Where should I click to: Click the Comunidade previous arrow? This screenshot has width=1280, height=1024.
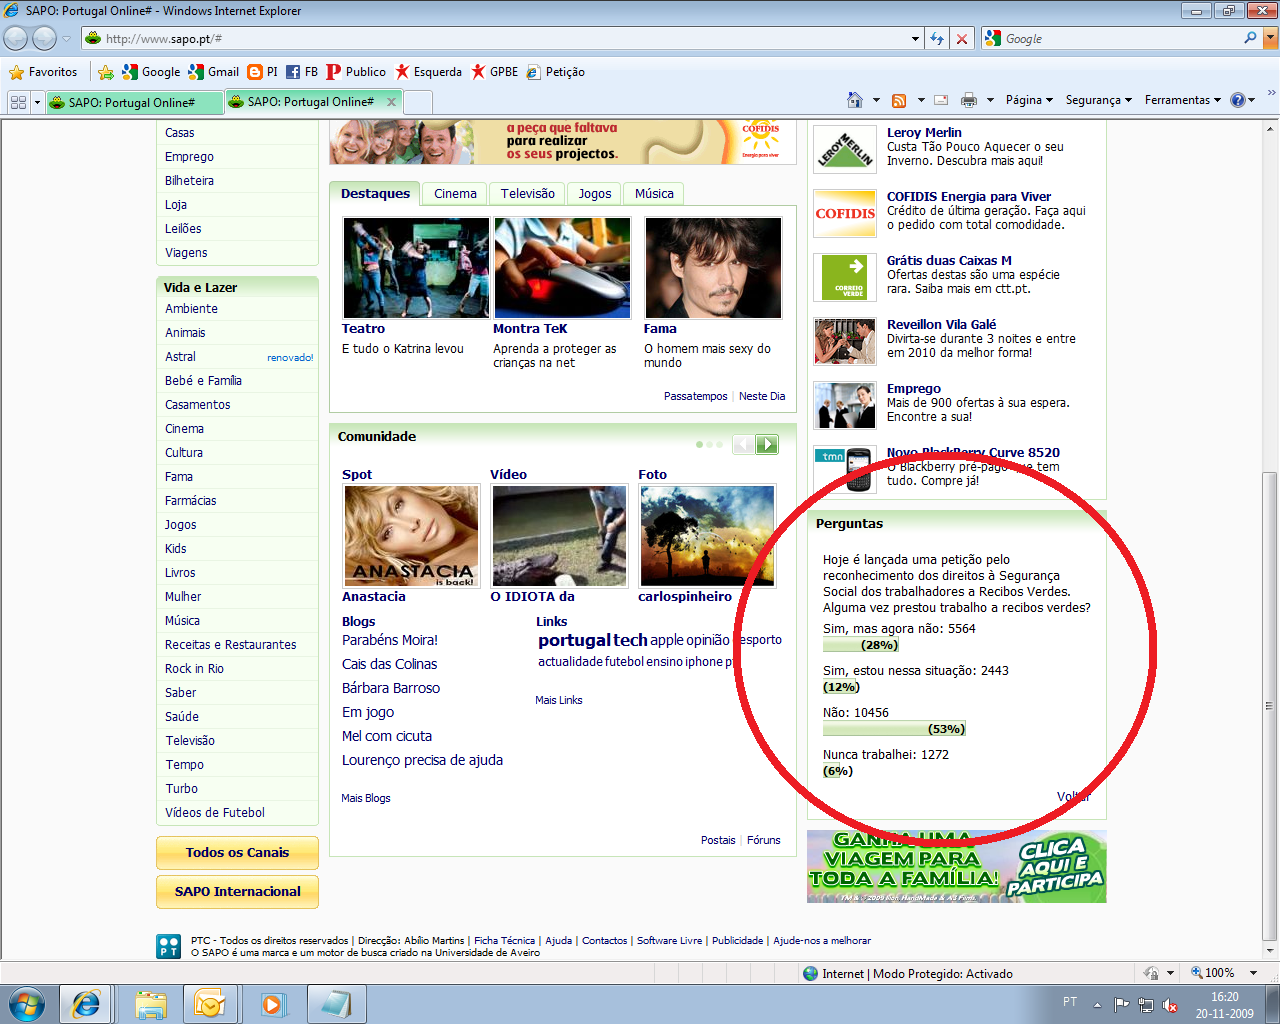click(743, 445)
